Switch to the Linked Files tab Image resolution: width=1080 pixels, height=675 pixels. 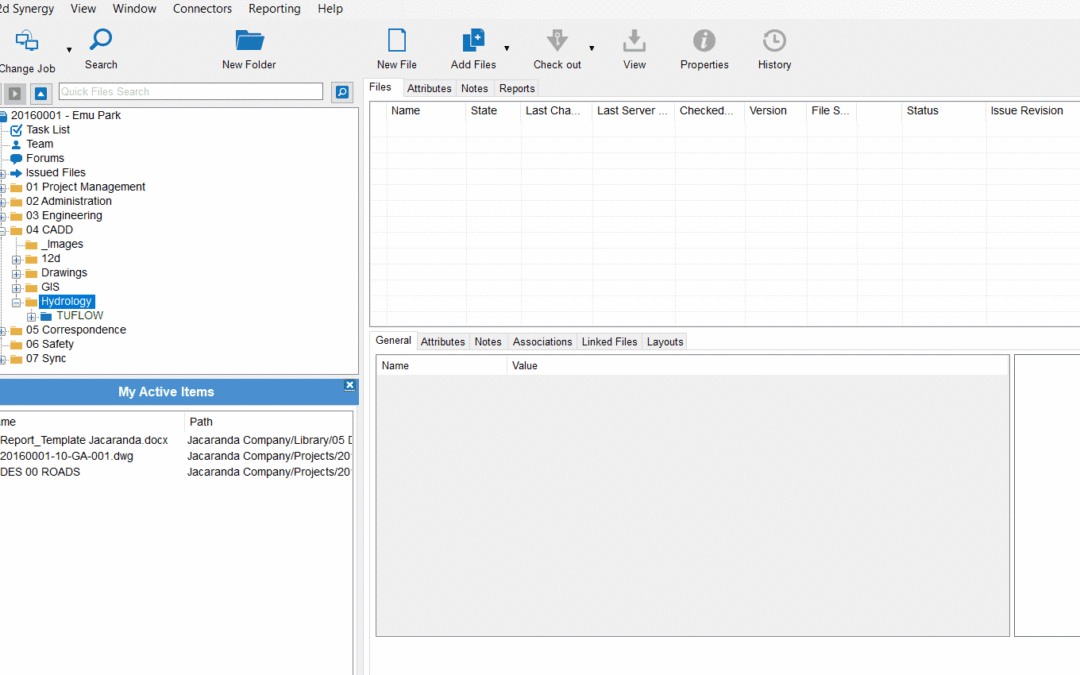609,342
